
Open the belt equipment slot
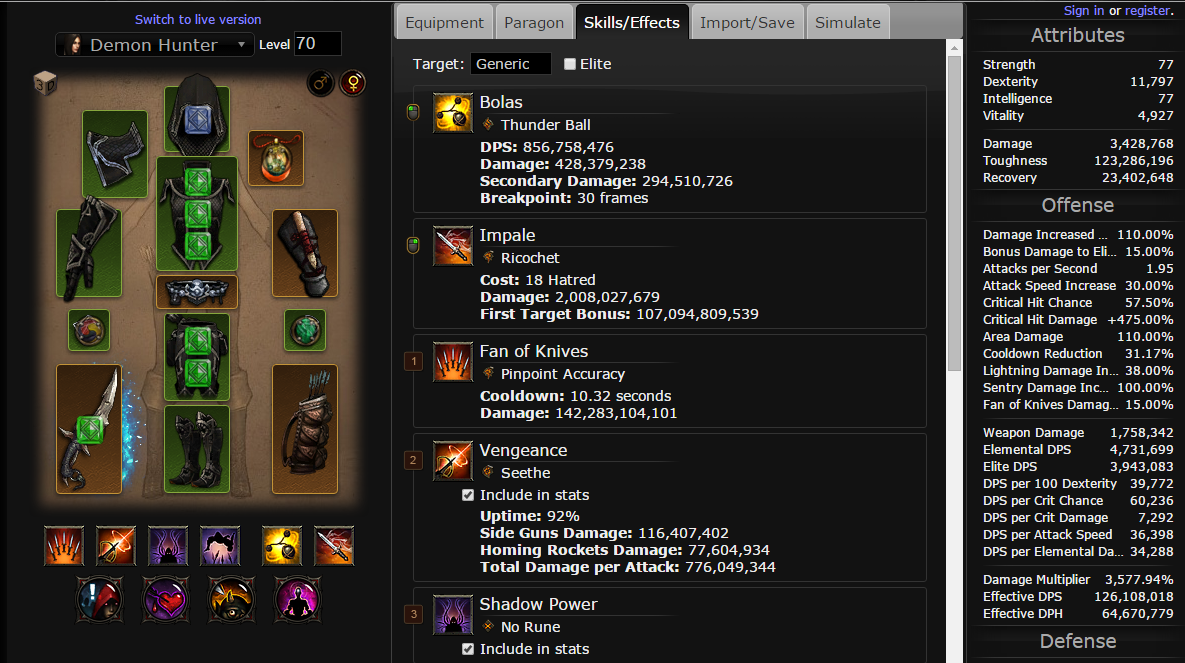click(196, 292)
